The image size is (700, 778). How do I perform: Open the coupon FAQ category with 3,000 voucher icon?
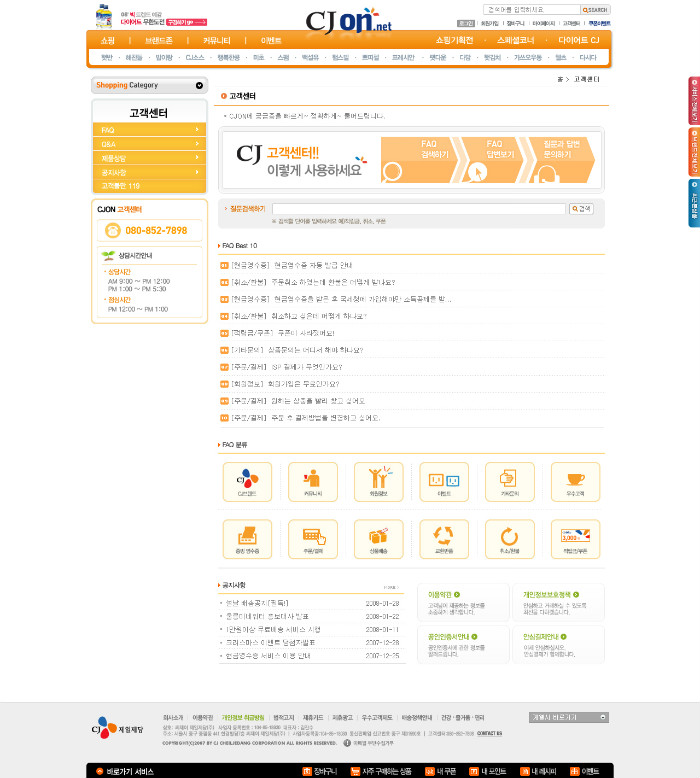pos(575,539)
